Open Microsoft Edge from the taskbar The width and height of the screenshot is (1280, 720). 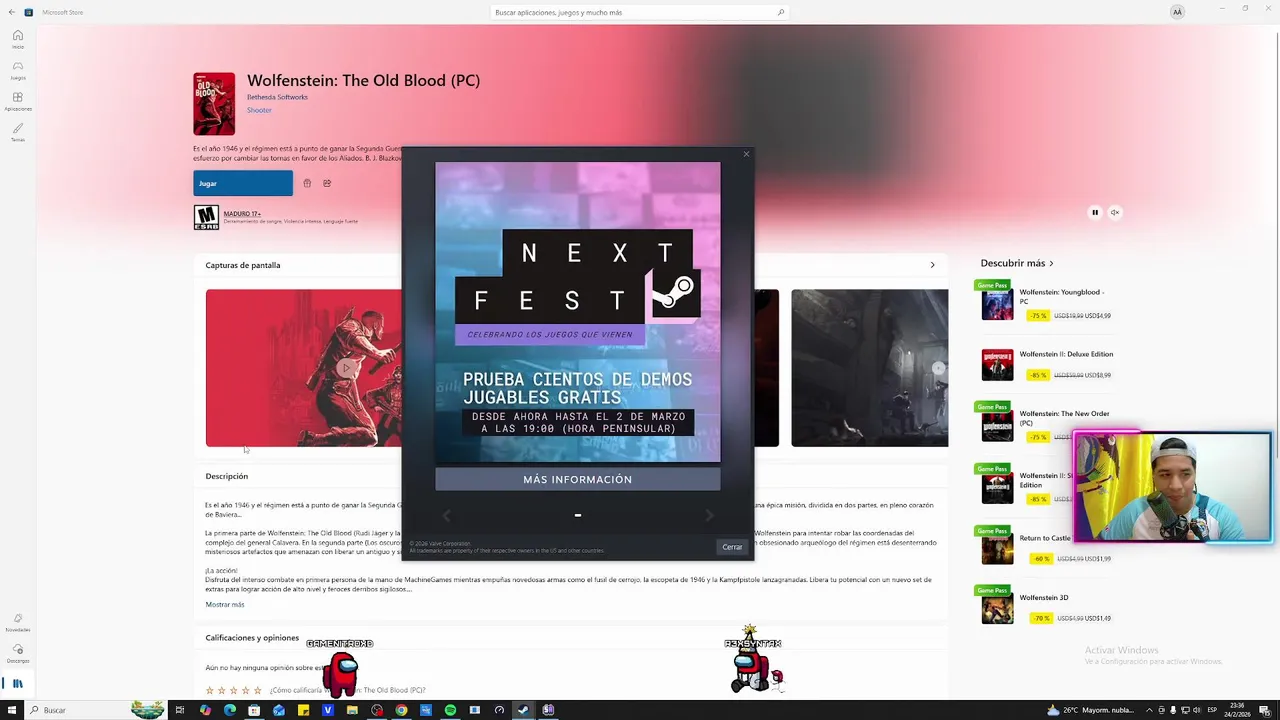[230, 710]
